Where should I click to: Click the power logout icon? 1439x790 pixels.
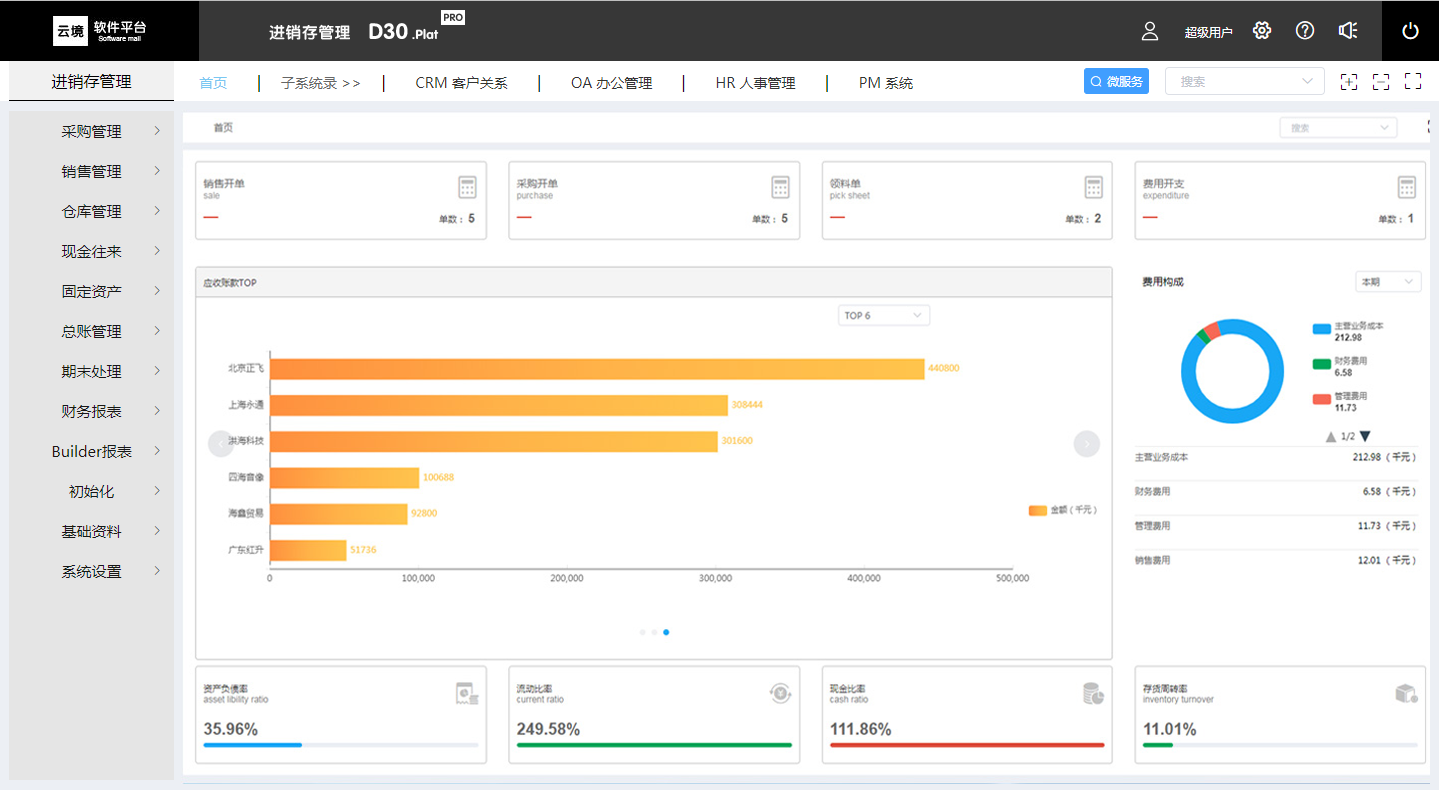(1410, 31)
